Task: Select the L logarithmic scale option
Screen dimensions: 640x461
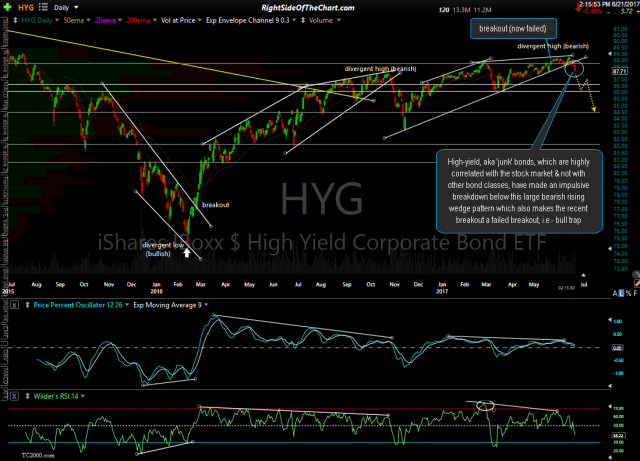Action: [622, 293]
